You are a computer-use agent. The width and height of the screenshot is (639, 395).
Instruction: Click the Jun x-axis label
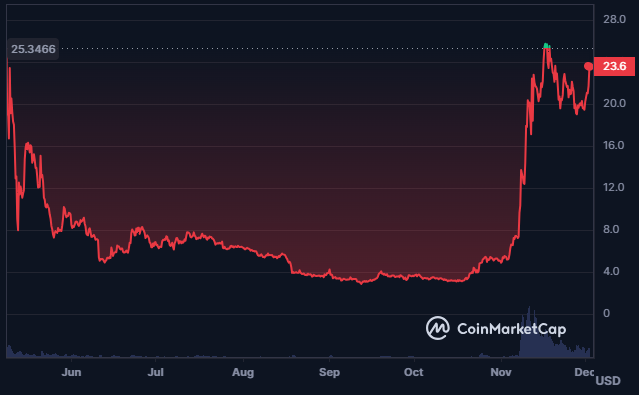71,372
